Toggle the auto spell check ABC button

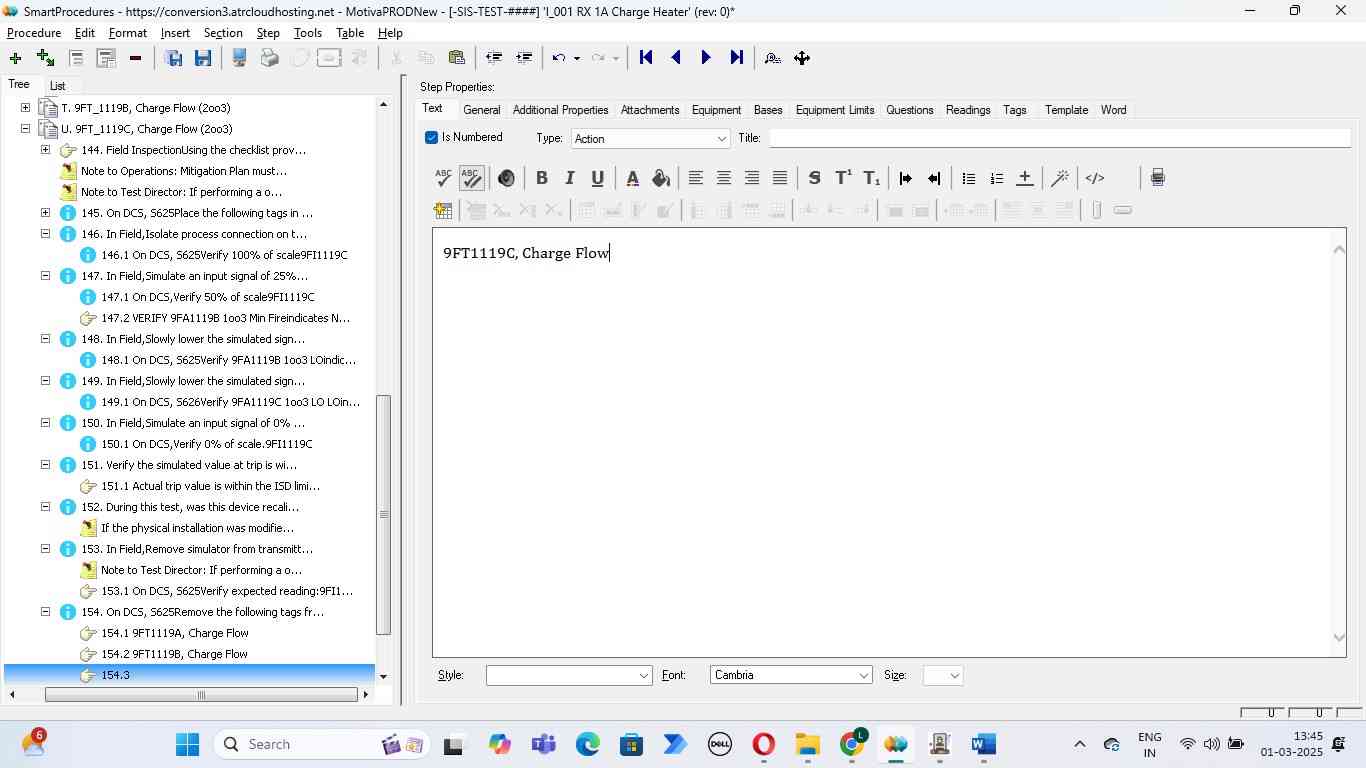click(x=472, y=178)
